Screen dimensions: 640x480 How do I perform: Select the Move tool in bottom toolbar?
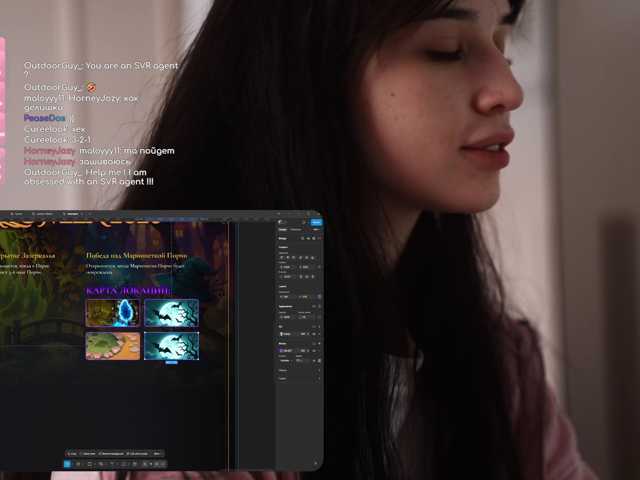[67, 464]
